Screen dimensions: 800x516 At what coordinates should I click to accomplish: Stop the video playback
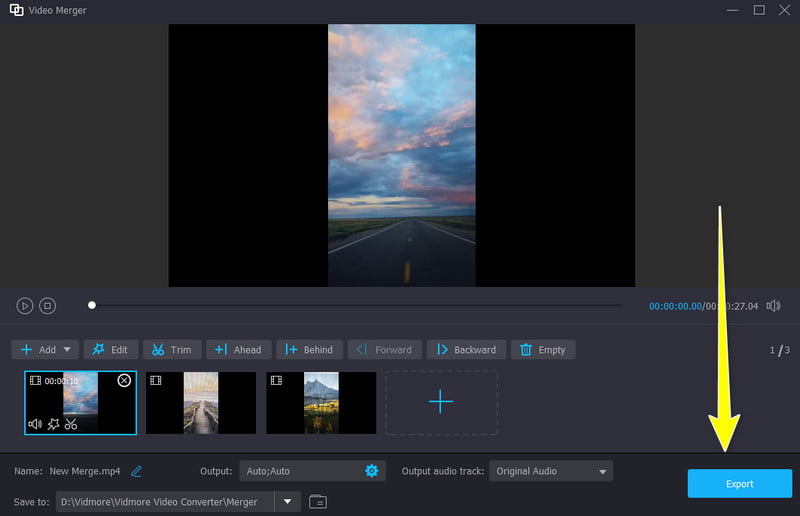[x=47, y=306]
